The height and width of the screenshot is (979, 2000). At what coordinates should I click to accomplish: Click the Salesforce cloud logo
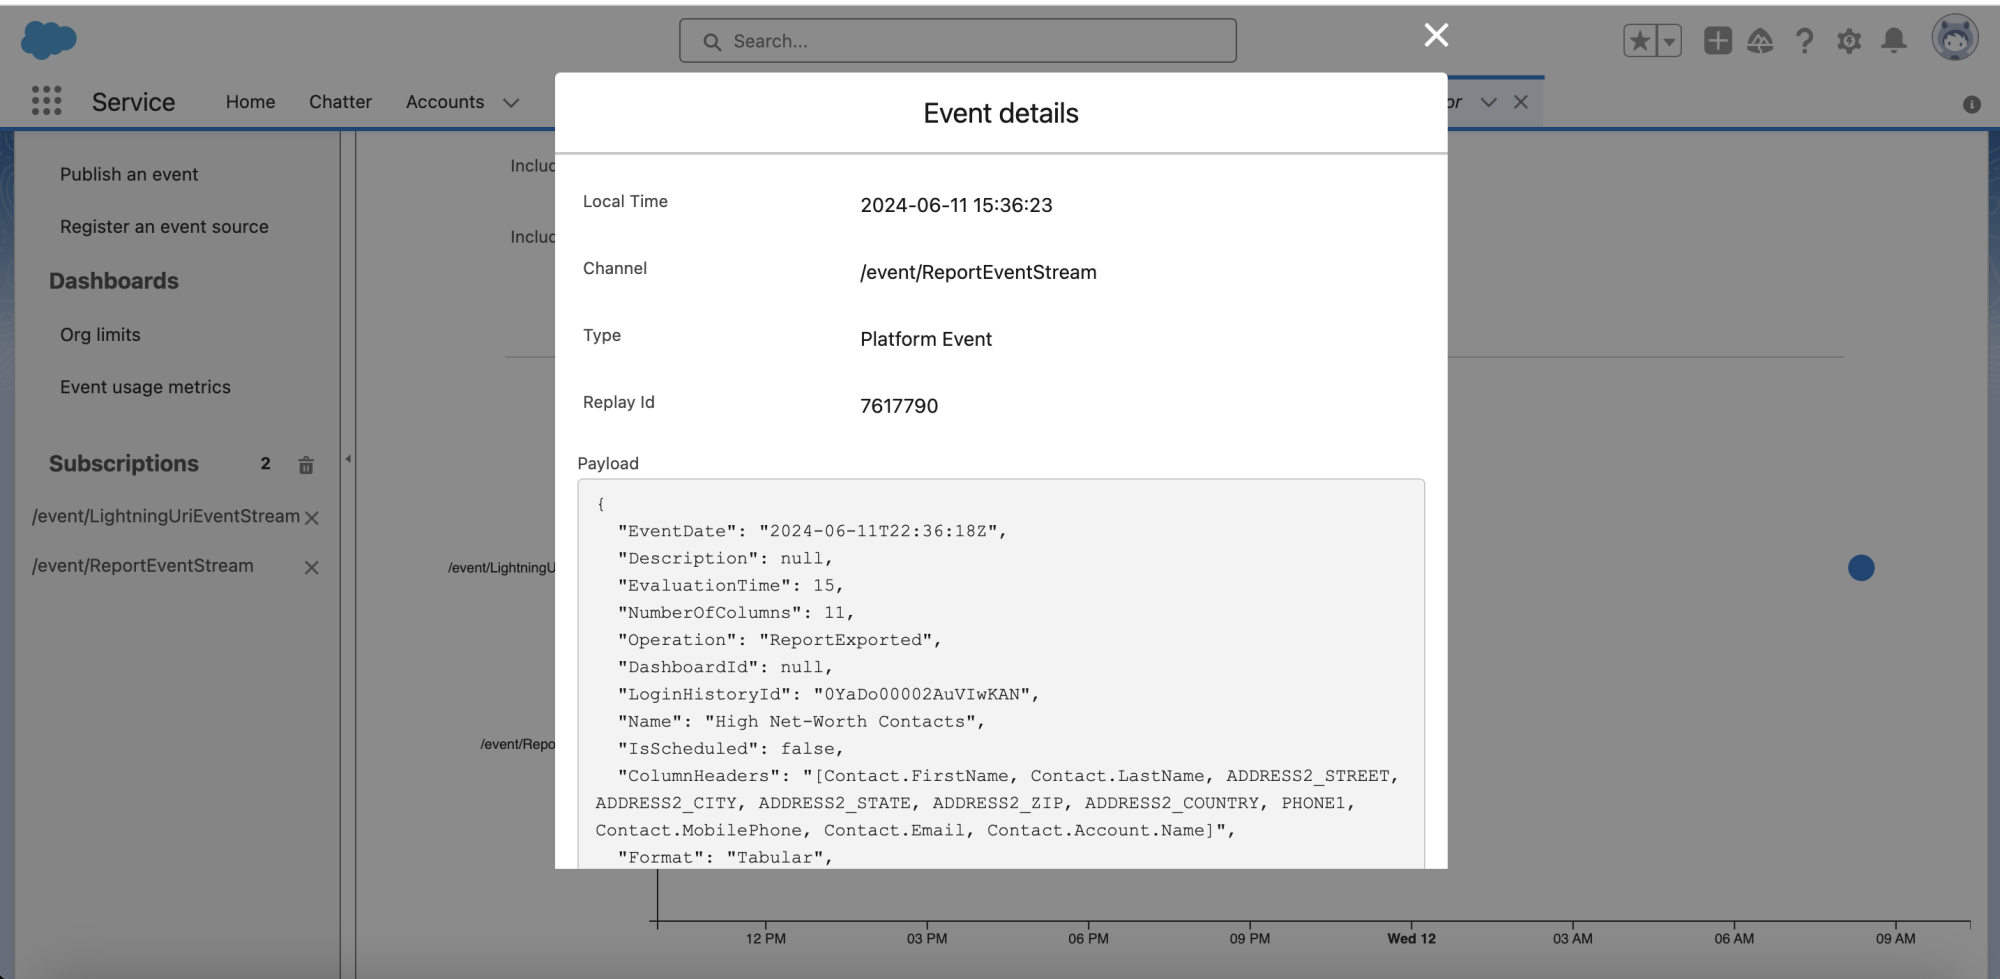click(46, 39)
